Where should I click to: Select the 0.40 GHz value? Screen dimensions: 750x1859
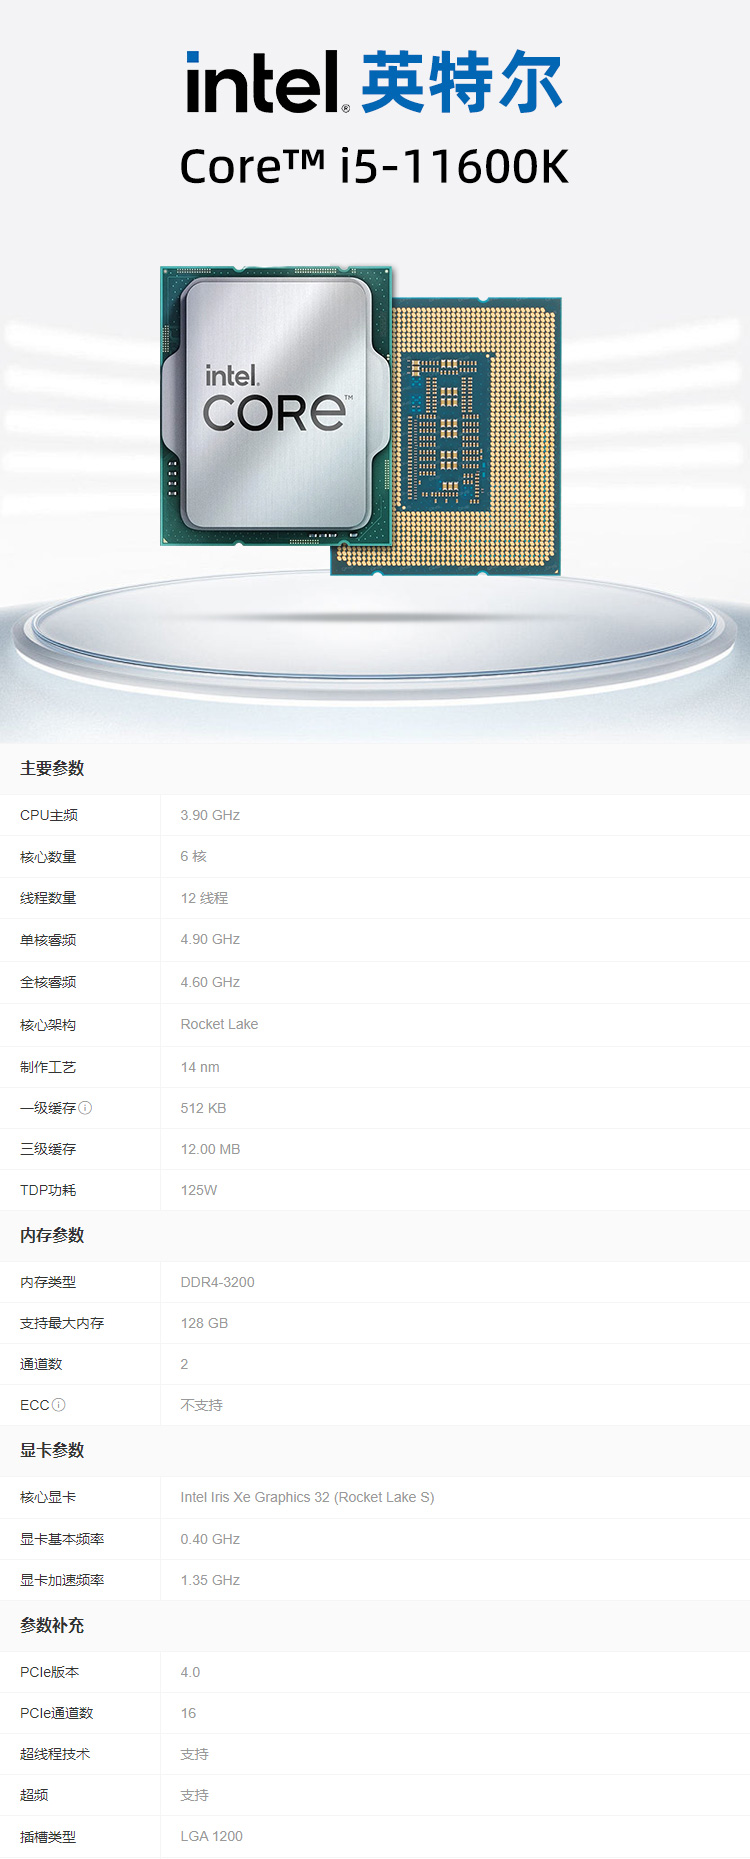point(210,1539)
